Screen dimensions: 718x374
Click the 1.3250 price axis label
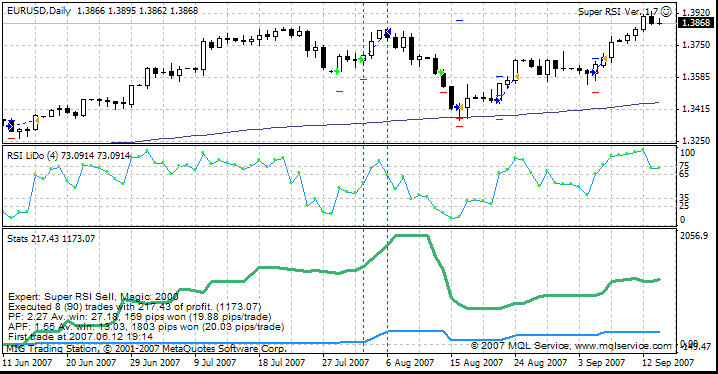click(696, 141)
